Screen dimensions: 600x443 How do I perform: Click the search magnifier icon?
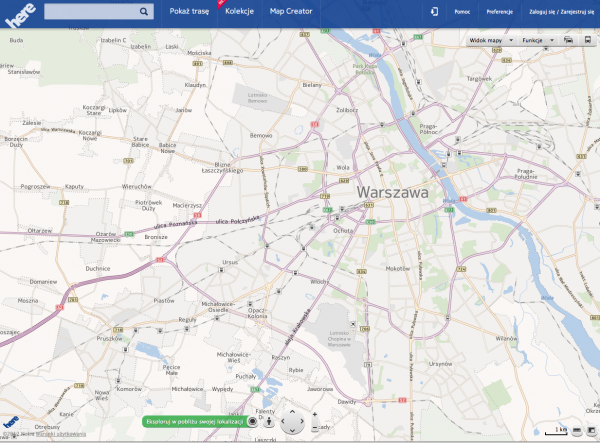[x=145, y=12]
